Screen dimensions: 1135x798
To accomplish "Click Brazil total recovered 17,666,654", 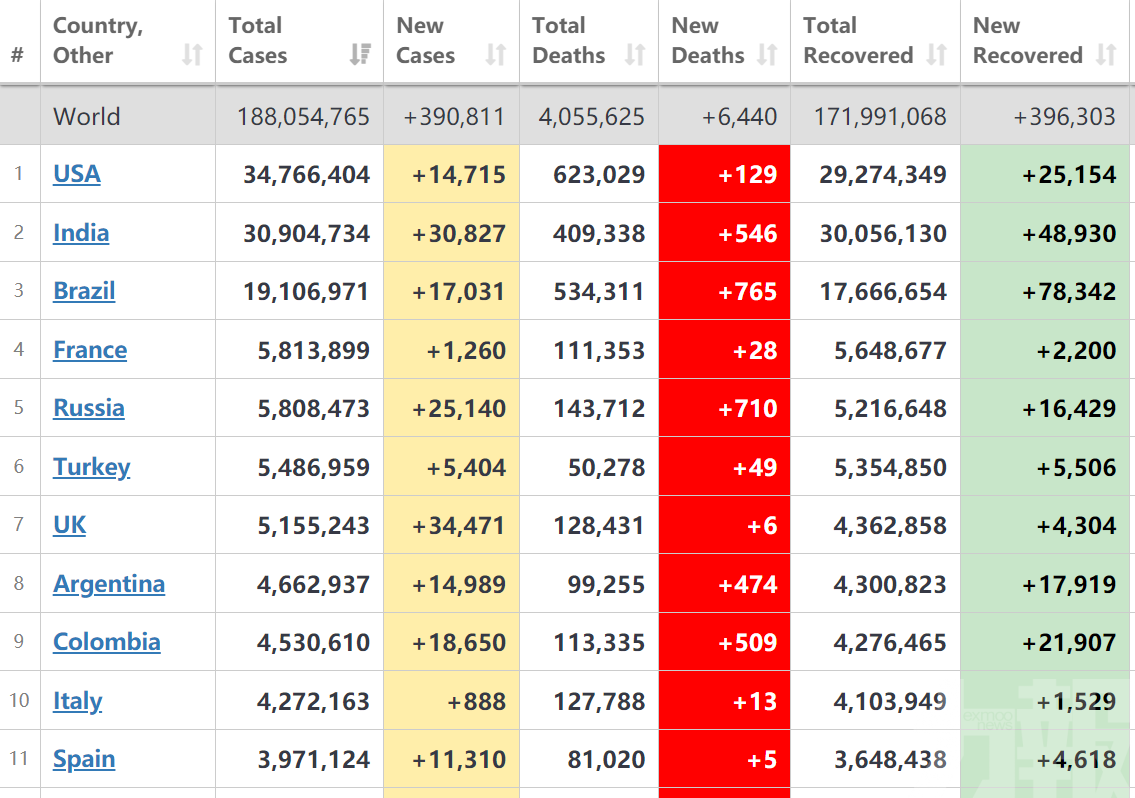I will (882, 291).
